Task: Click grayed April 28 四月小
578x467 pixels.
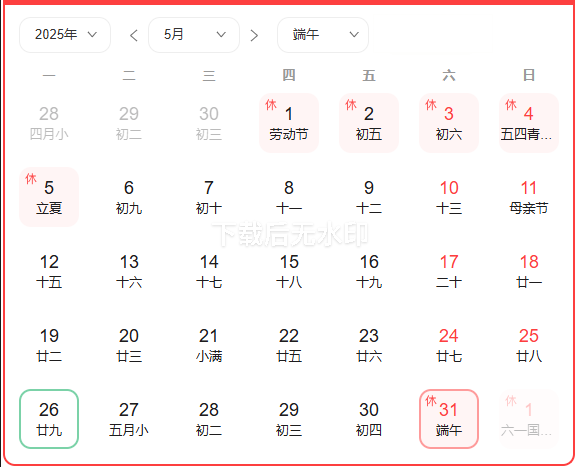Action: pos(49,123)
